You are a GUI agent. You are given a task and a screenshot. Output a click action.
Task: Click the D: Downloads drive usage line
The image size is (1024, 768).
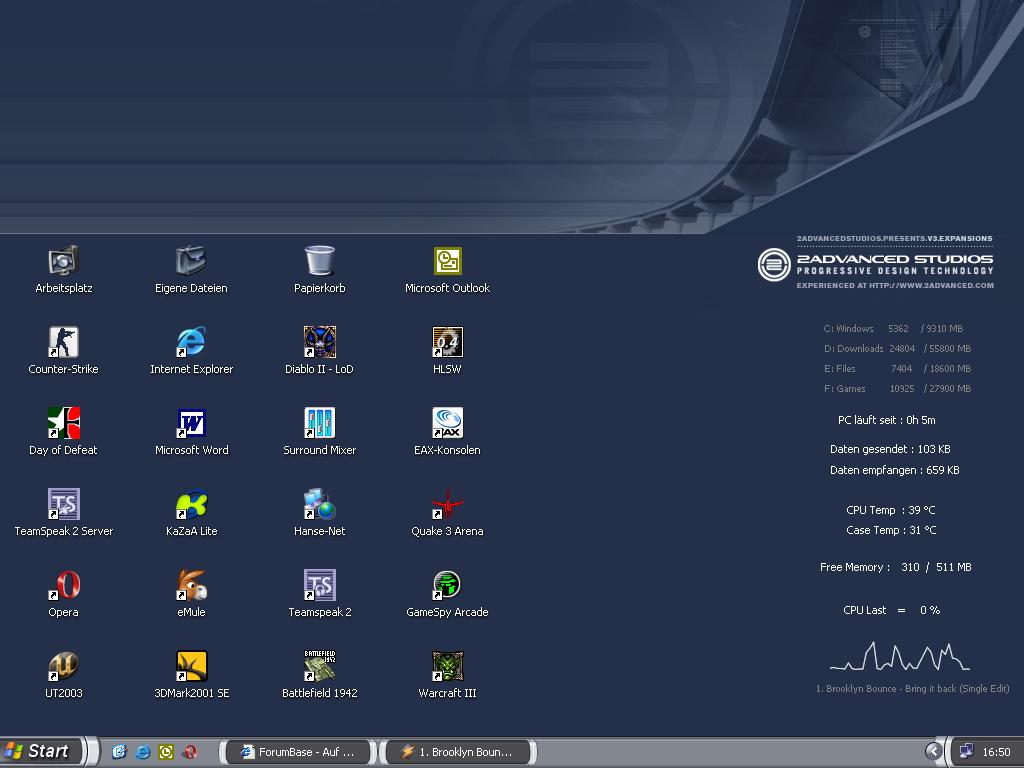(x=897, y=349)
